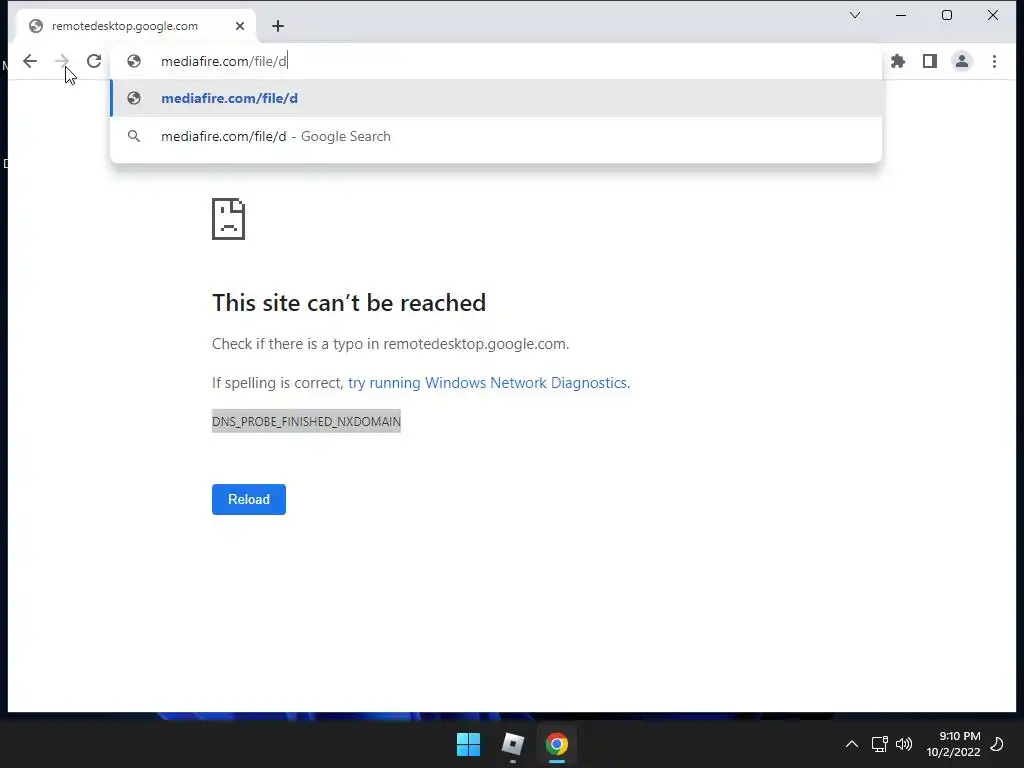Screen dimensions: 1024x768
Task: Go back using the back arrow
Action: (x=30, y=61)
